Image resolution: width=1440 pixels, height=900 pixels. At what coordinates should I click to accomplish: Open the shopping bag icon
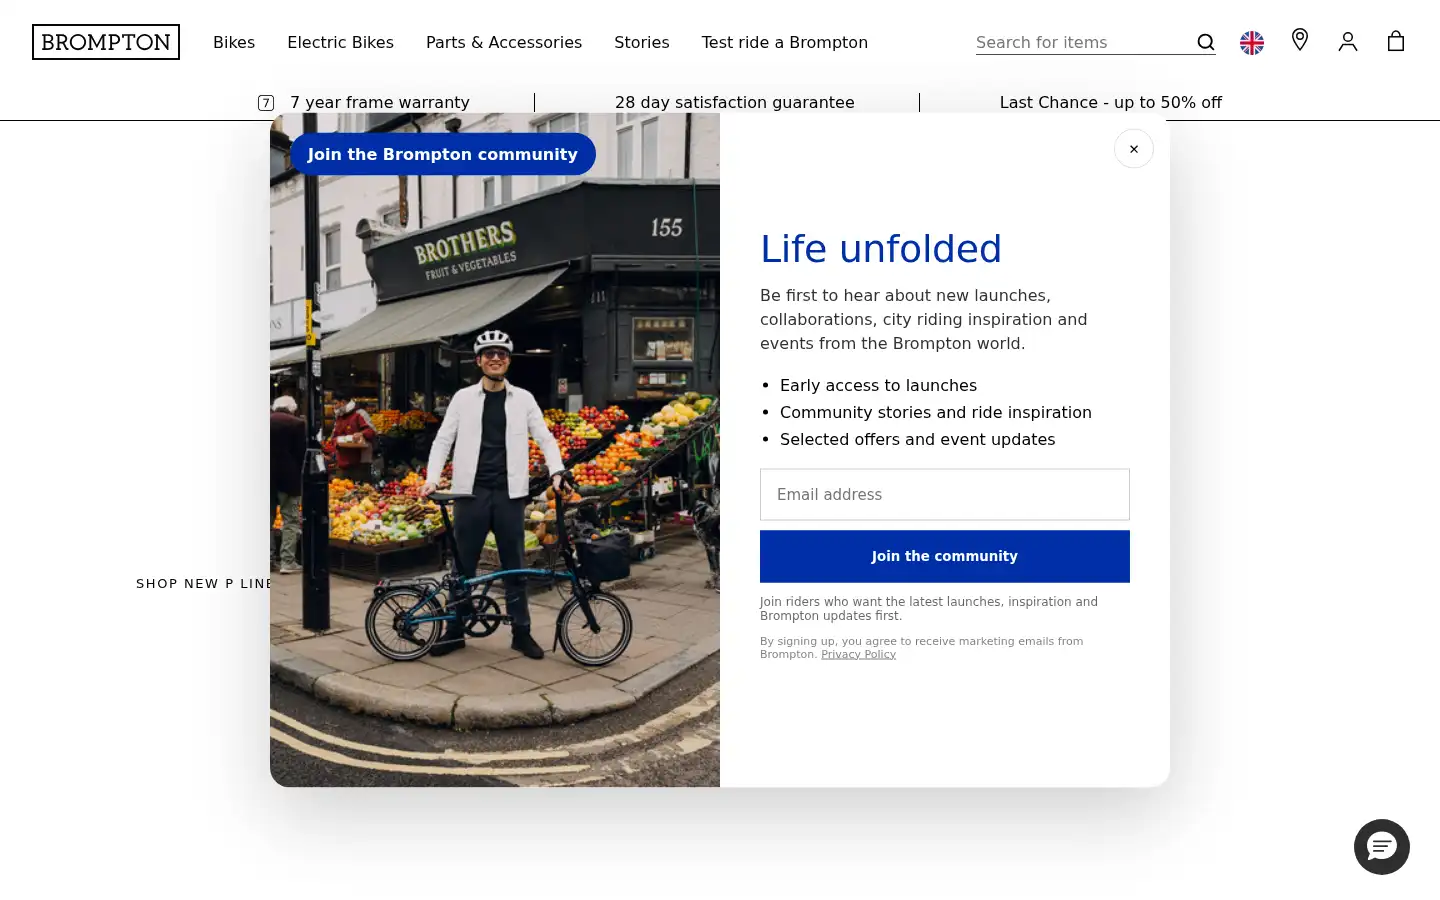point(1396,41)
